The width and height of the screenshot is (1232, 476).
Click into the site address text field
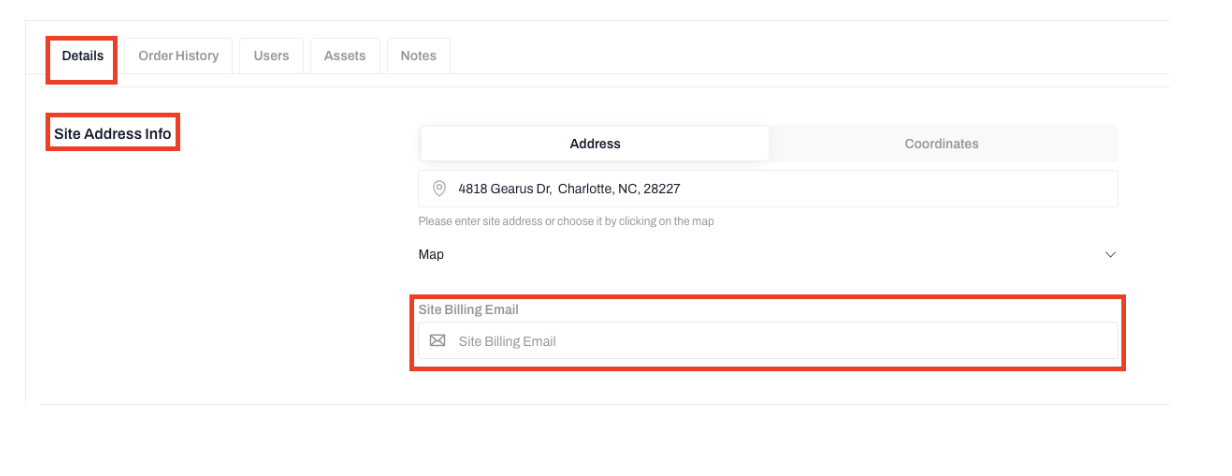pyautogui.click(x=850, y=188)
